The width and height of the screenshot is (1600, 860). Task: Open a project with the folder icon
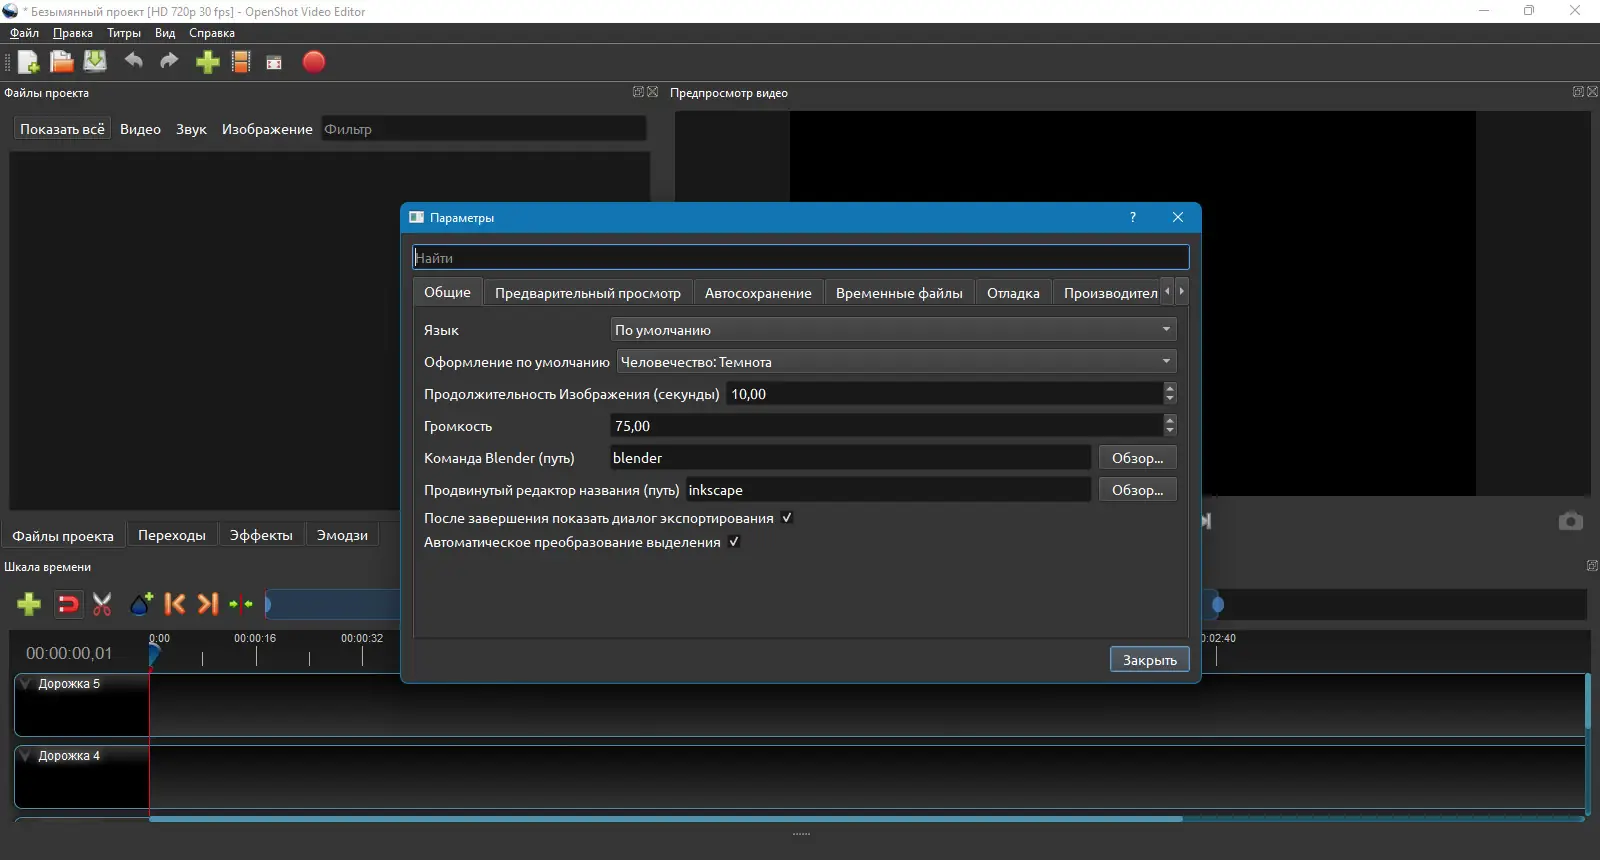click(62, 62)
